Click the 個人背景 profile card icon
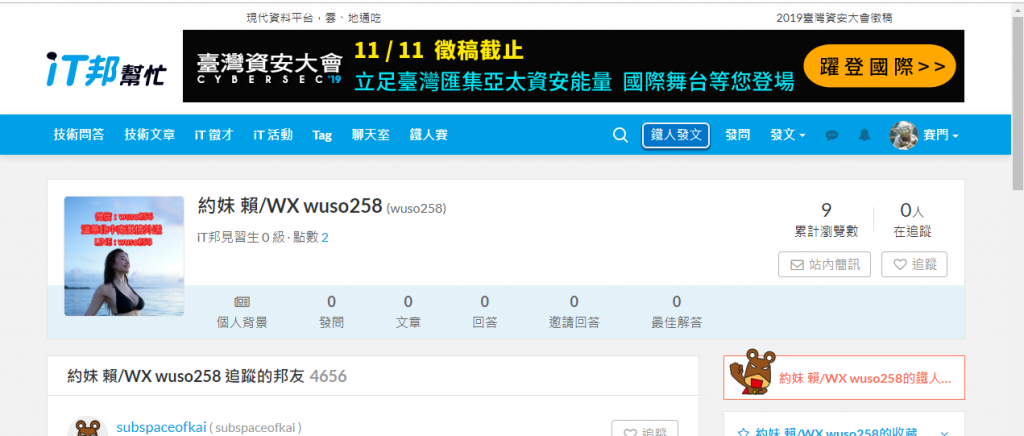Viewport: 1024px width, 436px height. click(242, 302)
